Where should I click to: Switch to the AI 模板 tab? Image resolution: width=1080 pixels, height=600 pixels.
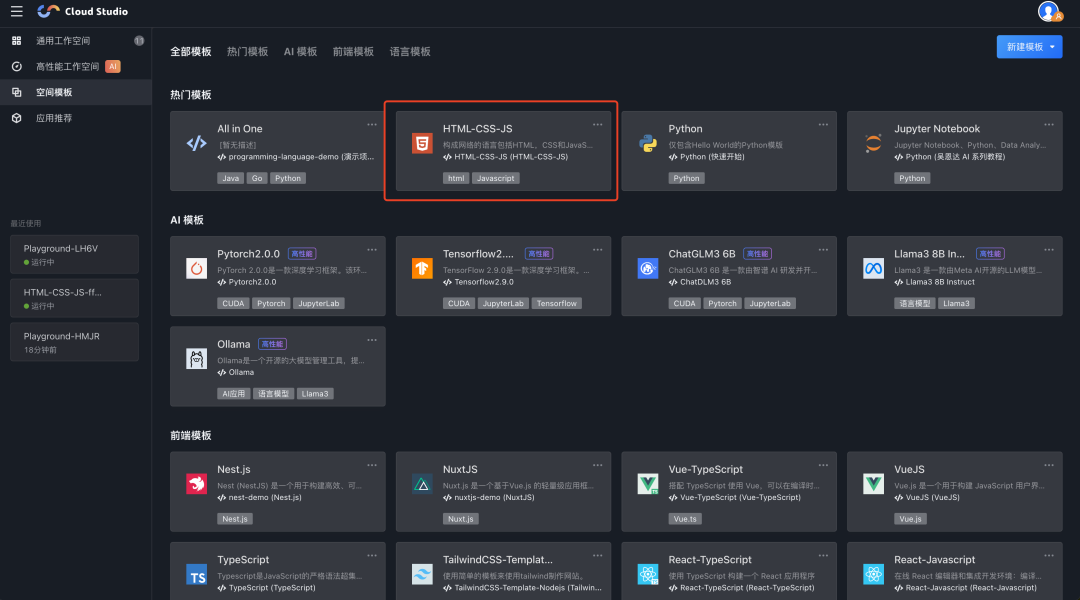tap(300, 52)
